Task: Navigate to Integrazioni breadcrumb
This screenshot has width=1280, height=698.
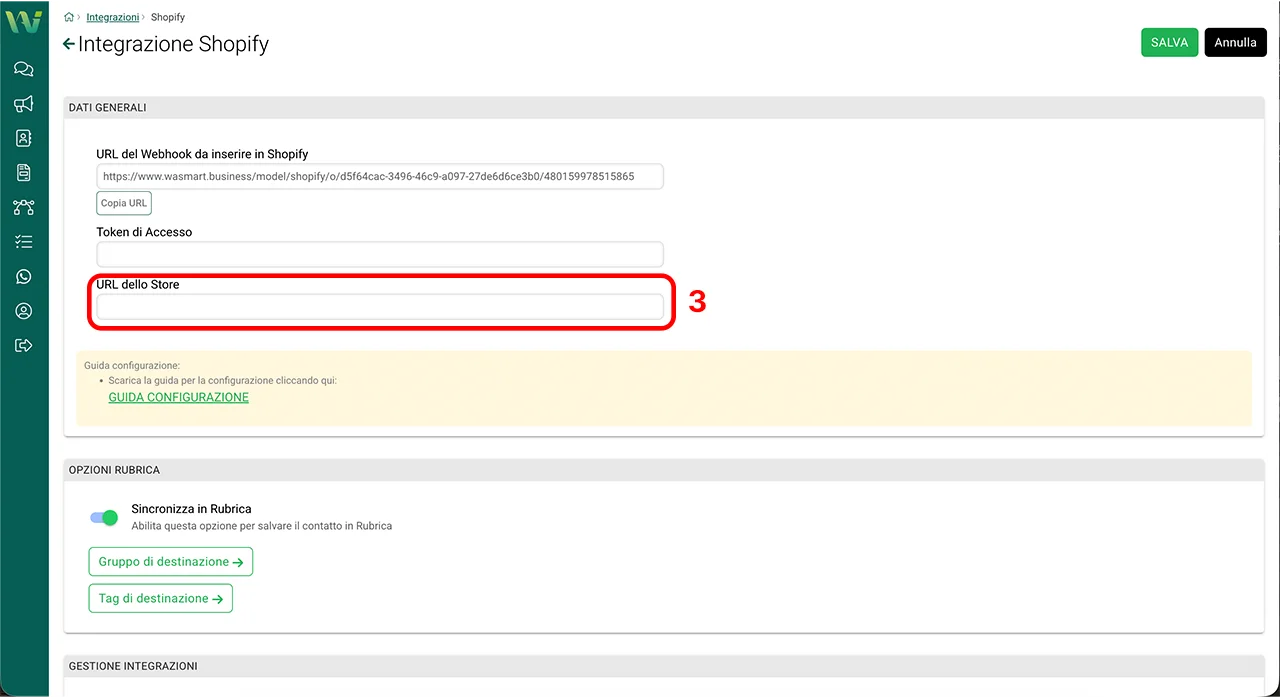Action: tap(112, 17)
